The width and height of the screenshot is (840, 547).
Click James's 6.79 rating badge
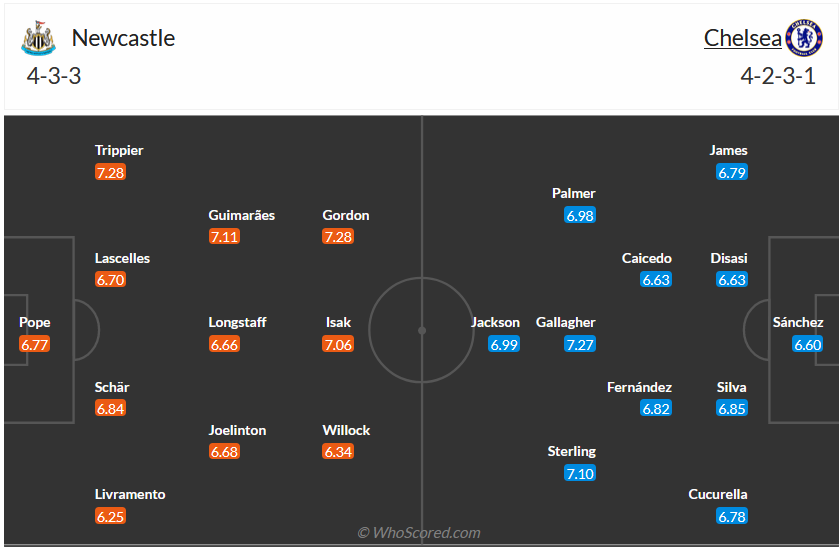pos(732,172)
